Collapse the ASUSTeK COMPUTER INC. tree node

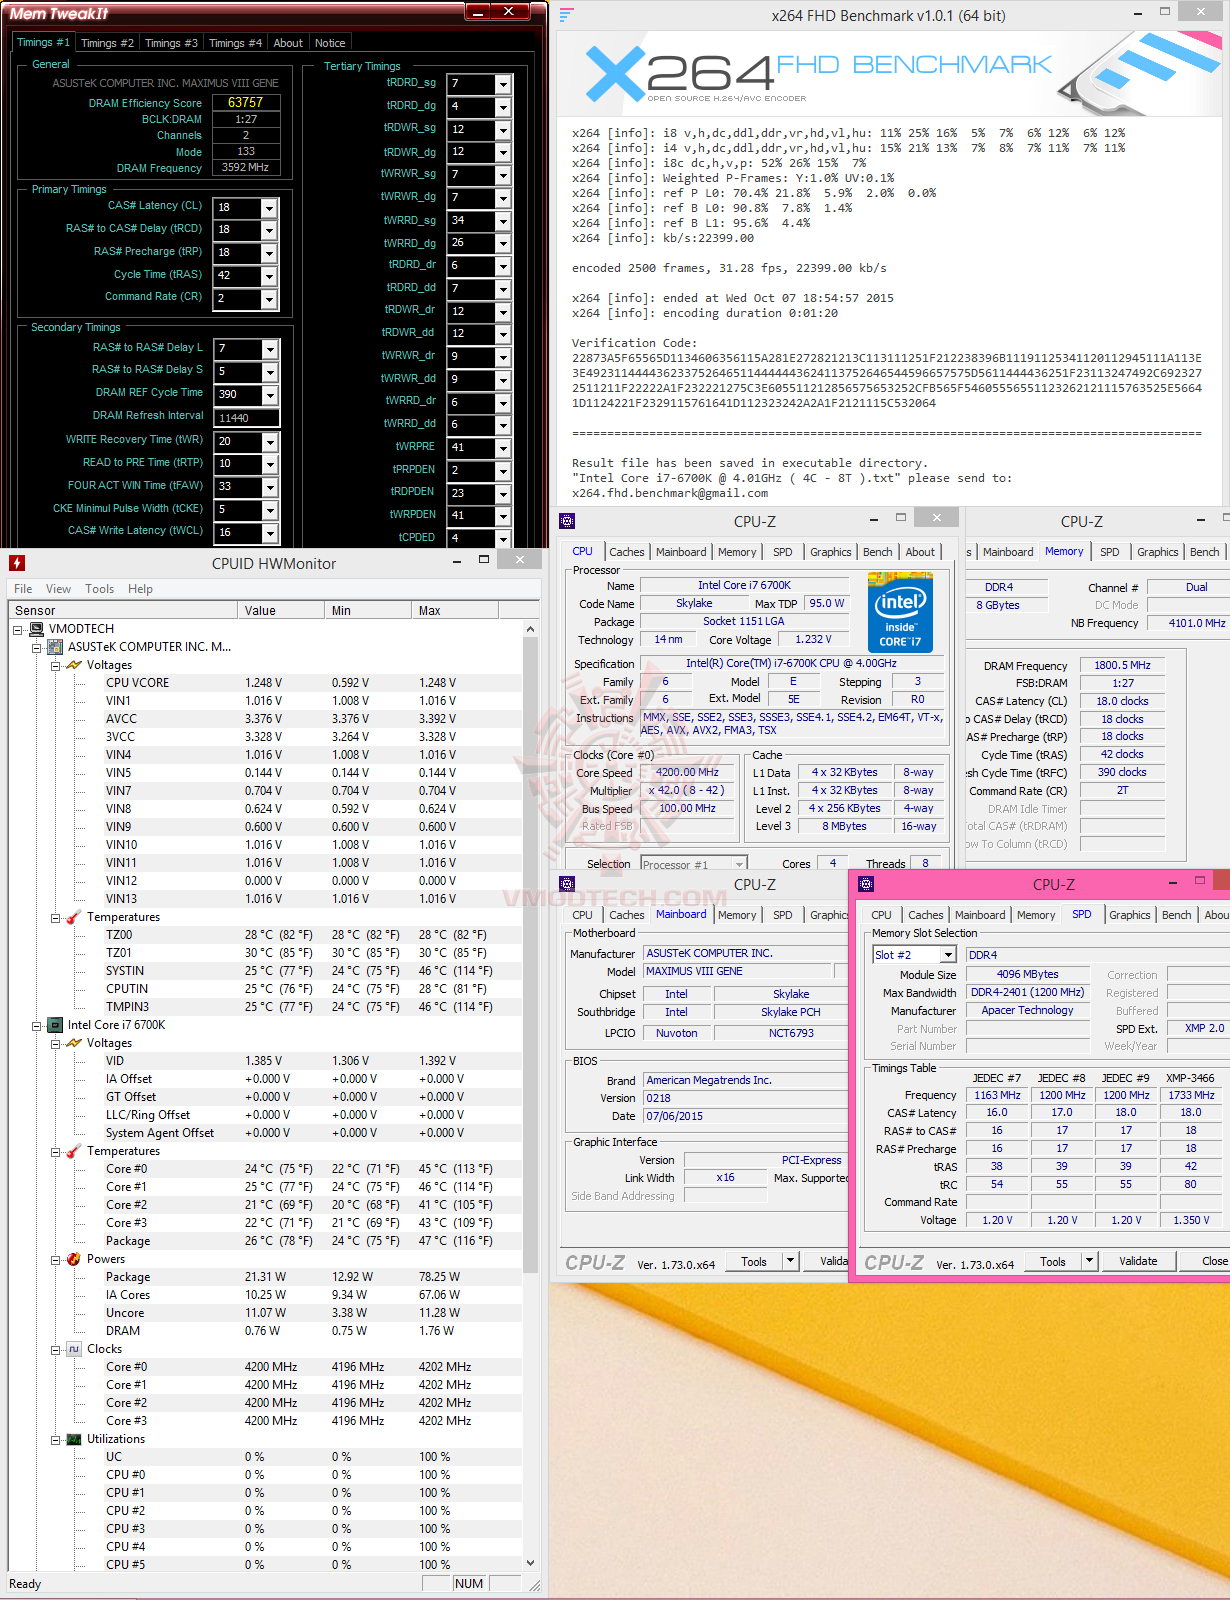[36, 647]
